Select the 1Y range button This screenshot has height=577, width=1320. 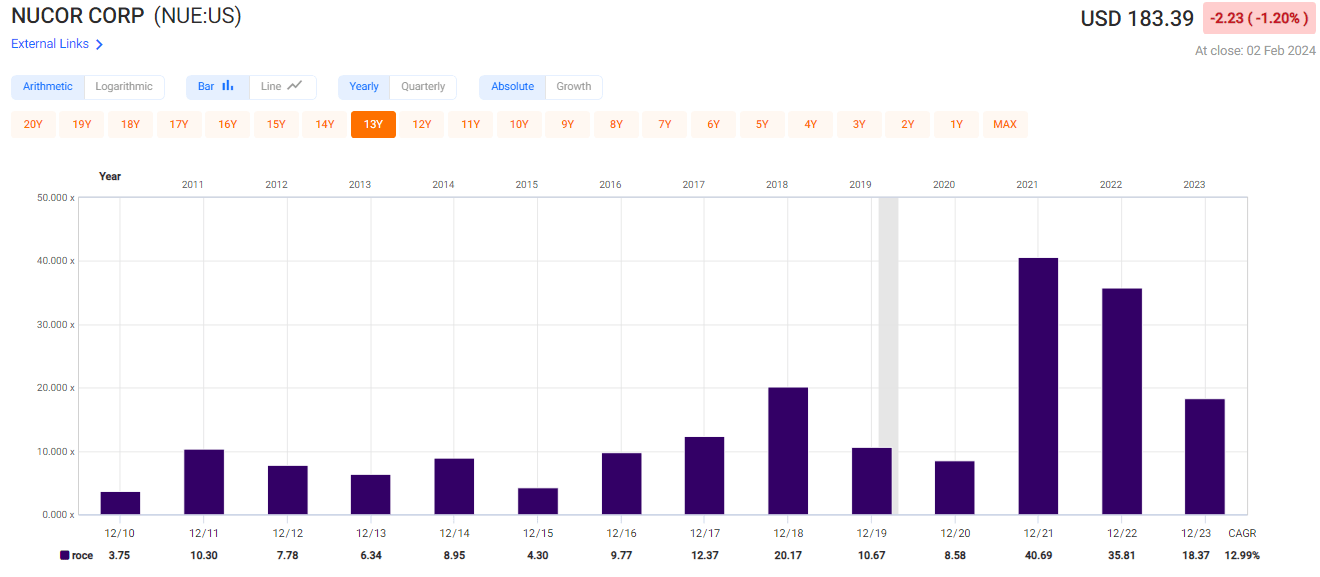tap(956, 124)
